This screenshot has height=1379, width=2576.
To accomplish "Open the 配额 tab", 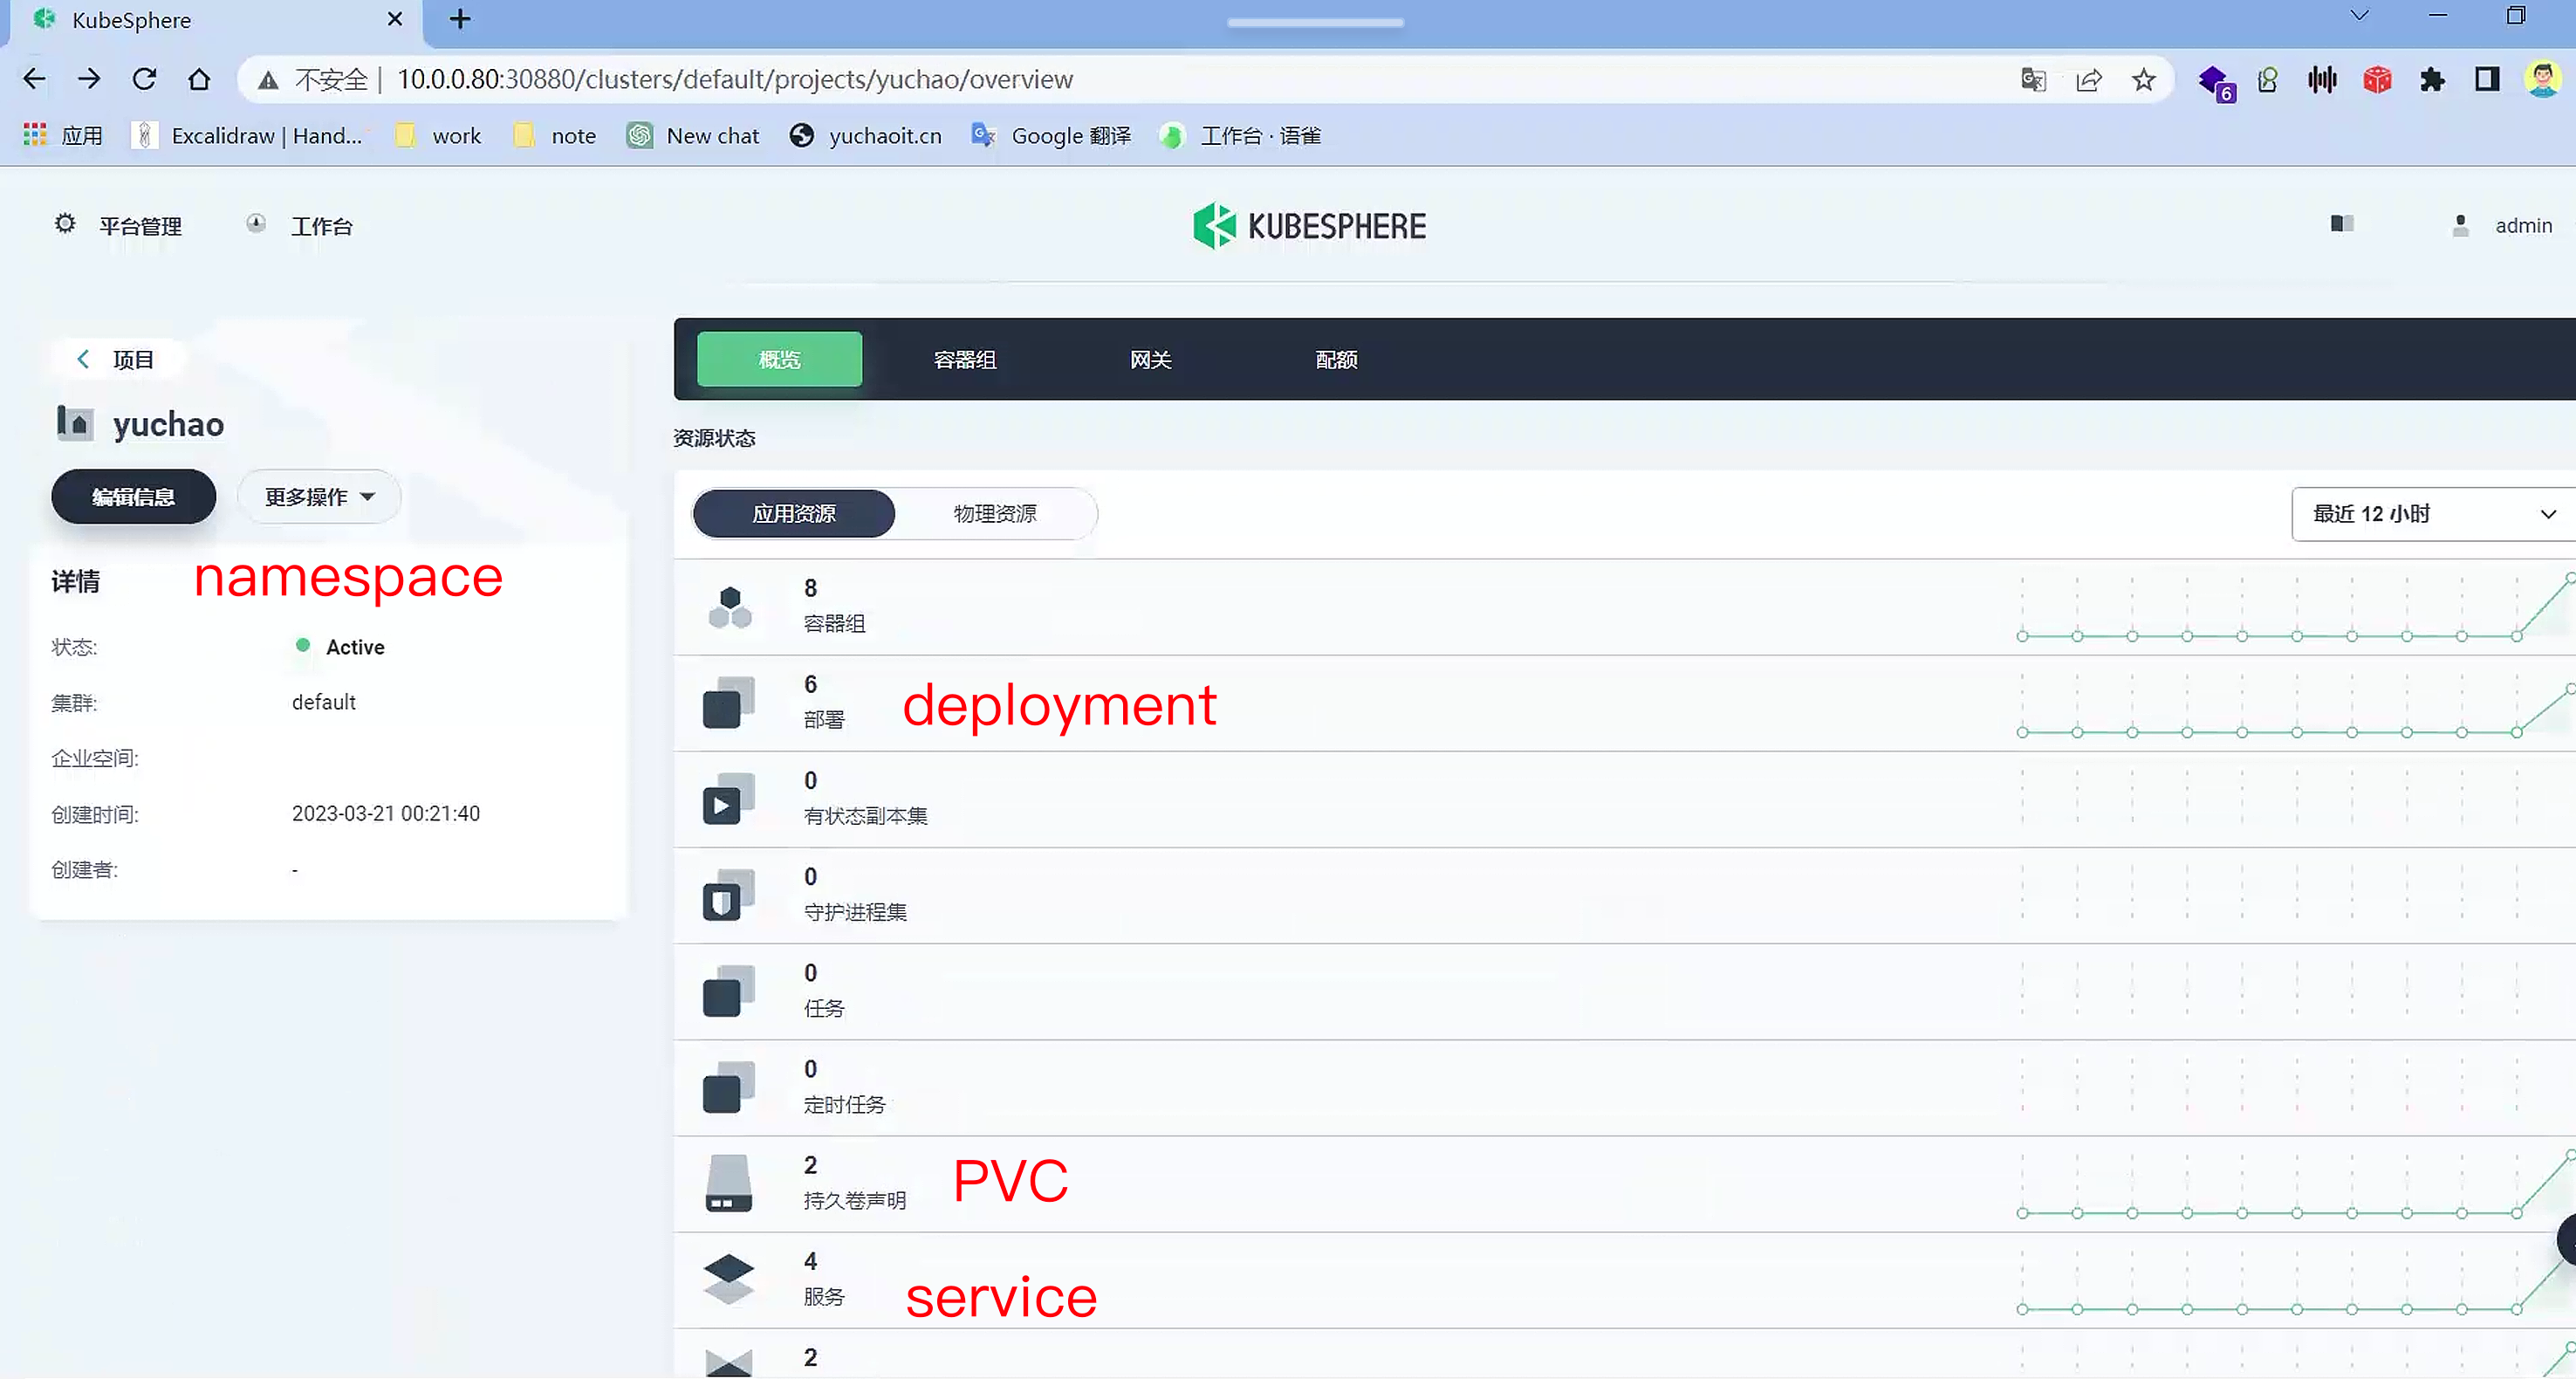I will click(x=1335, y=360).
